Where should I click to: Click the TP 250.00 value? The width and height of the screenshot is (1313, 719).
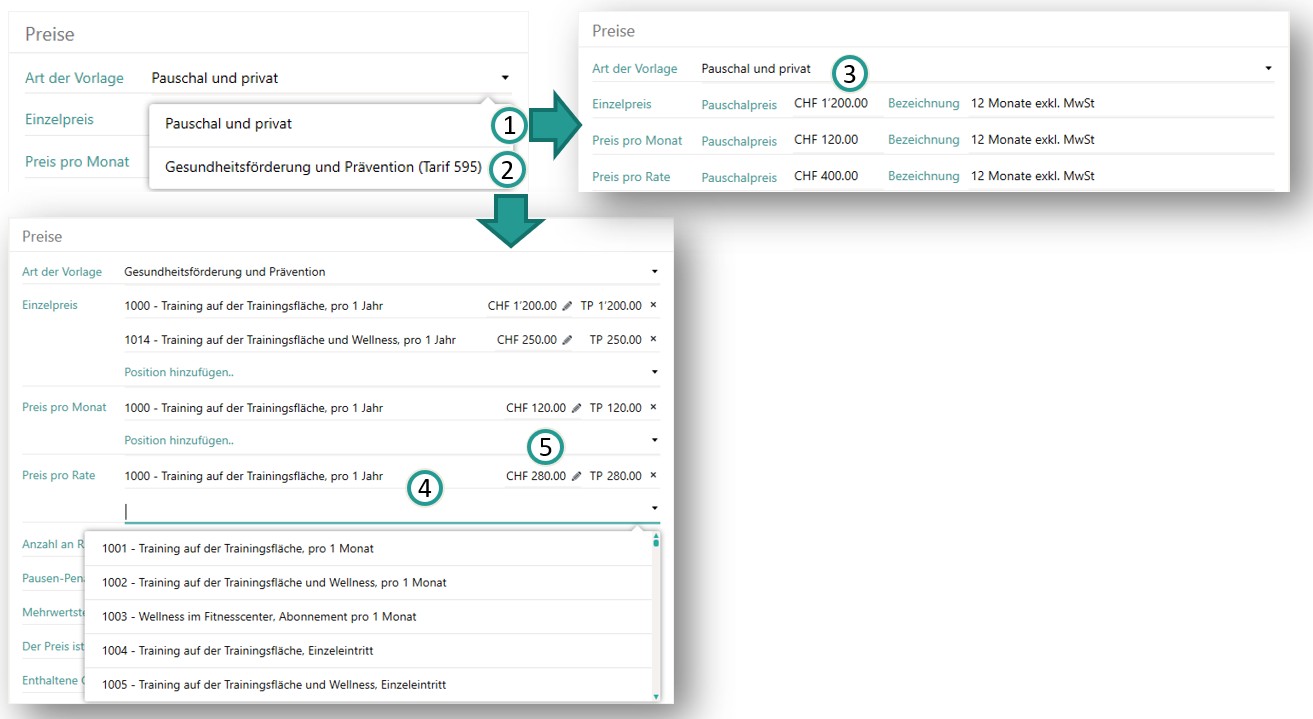click(615, 340)
